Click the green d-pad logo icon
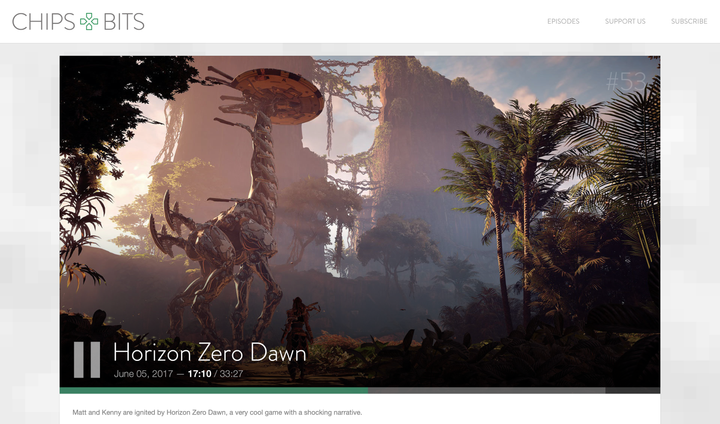This screenshot has width=720, height=424. [x=89, y=21]
